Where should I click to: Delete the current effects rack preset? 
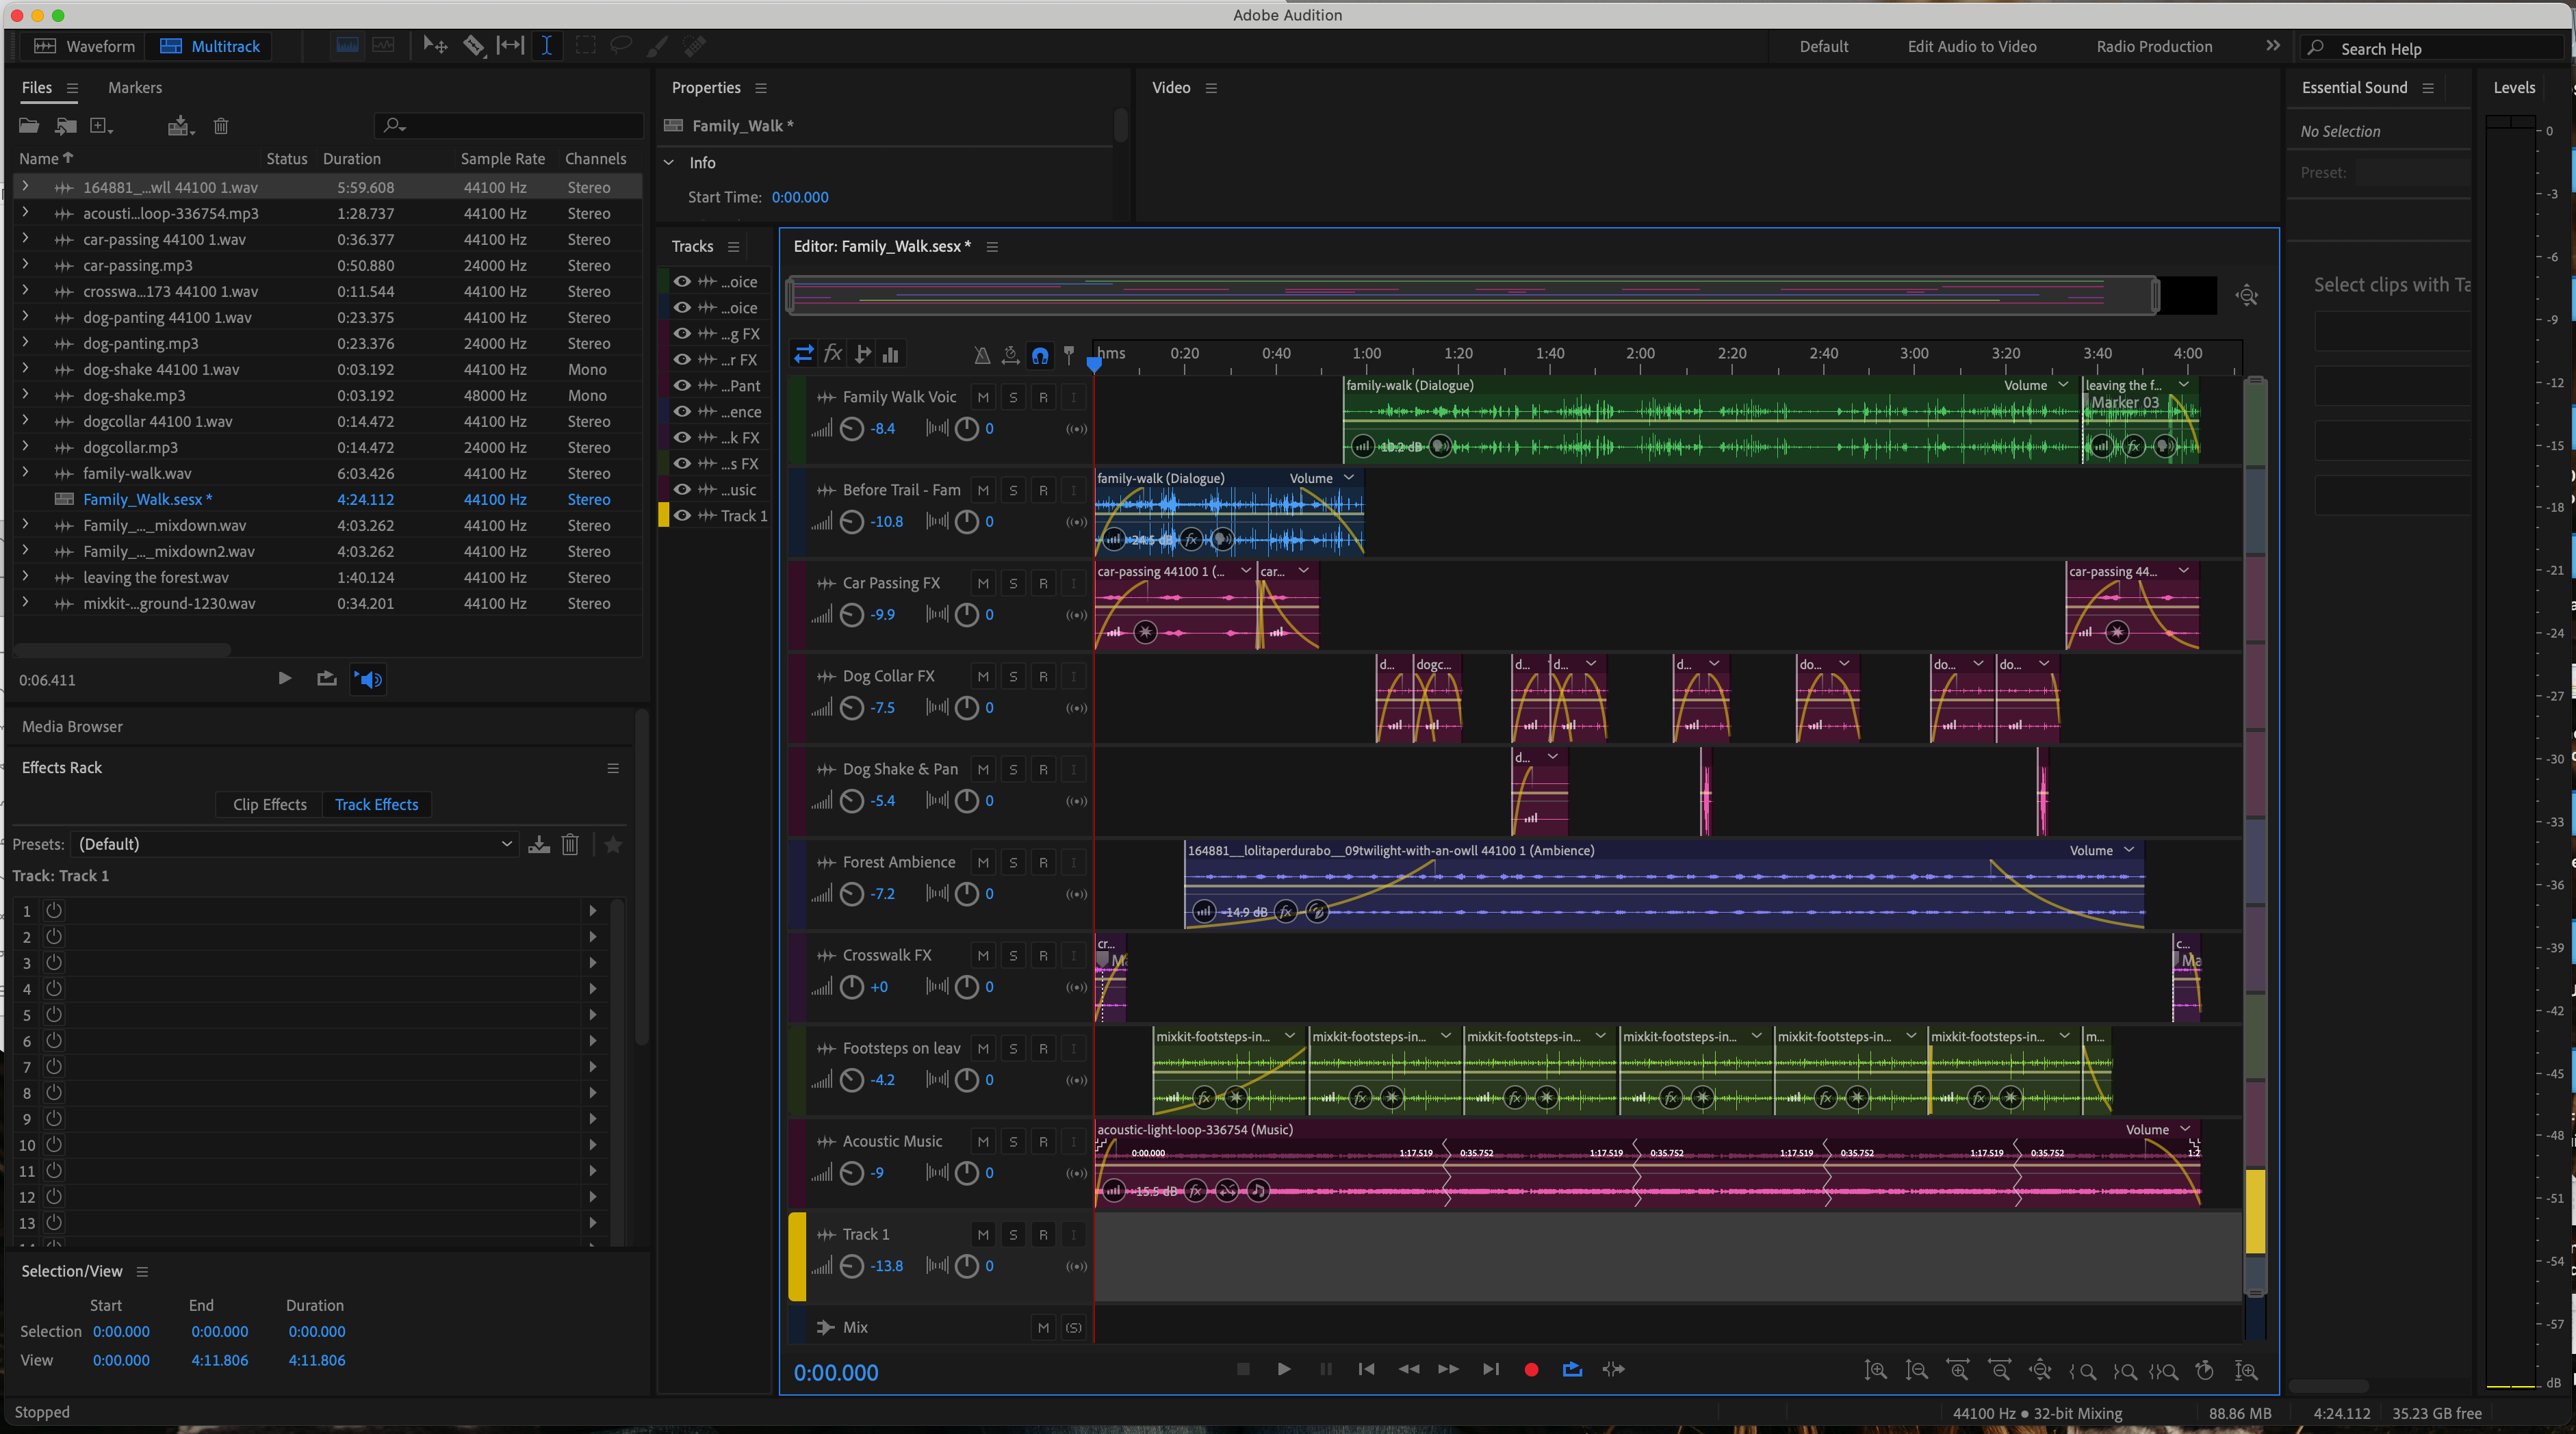coord(570,845)
